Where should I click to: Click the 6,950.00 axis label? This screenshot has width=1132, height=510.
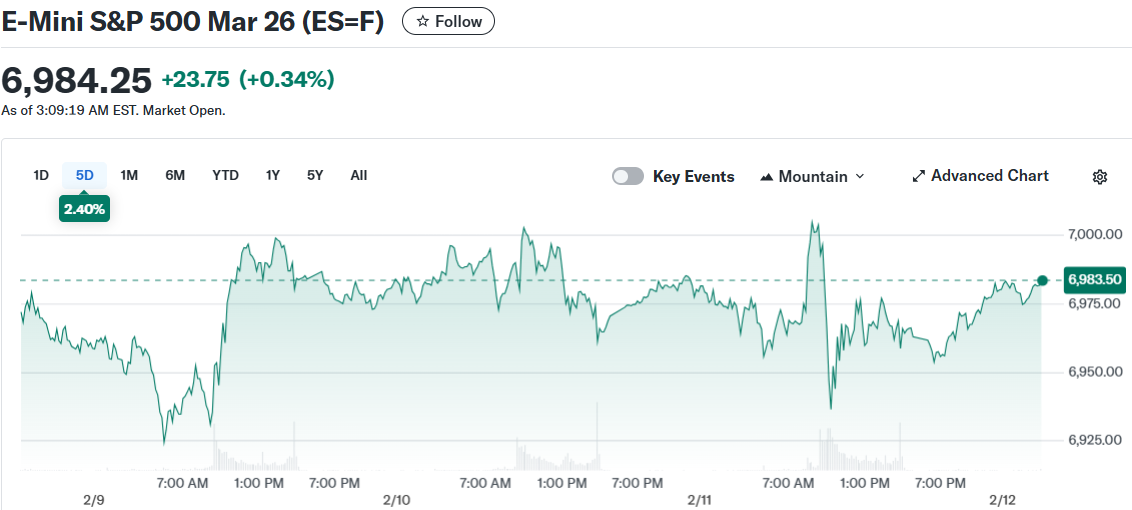[1094, 372]
